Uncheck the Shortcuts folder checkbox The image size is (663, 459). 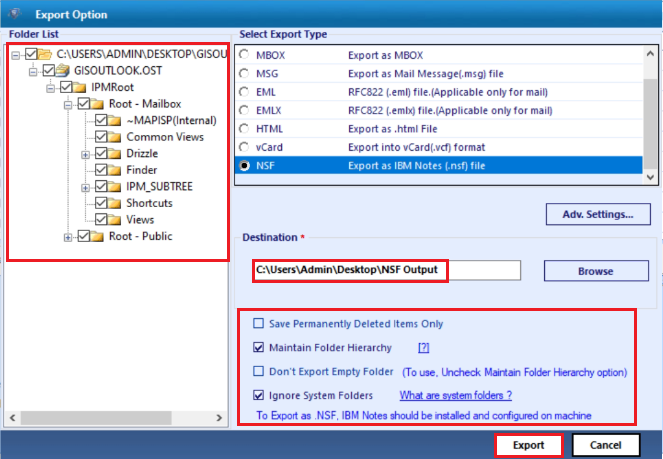point(101,203)
